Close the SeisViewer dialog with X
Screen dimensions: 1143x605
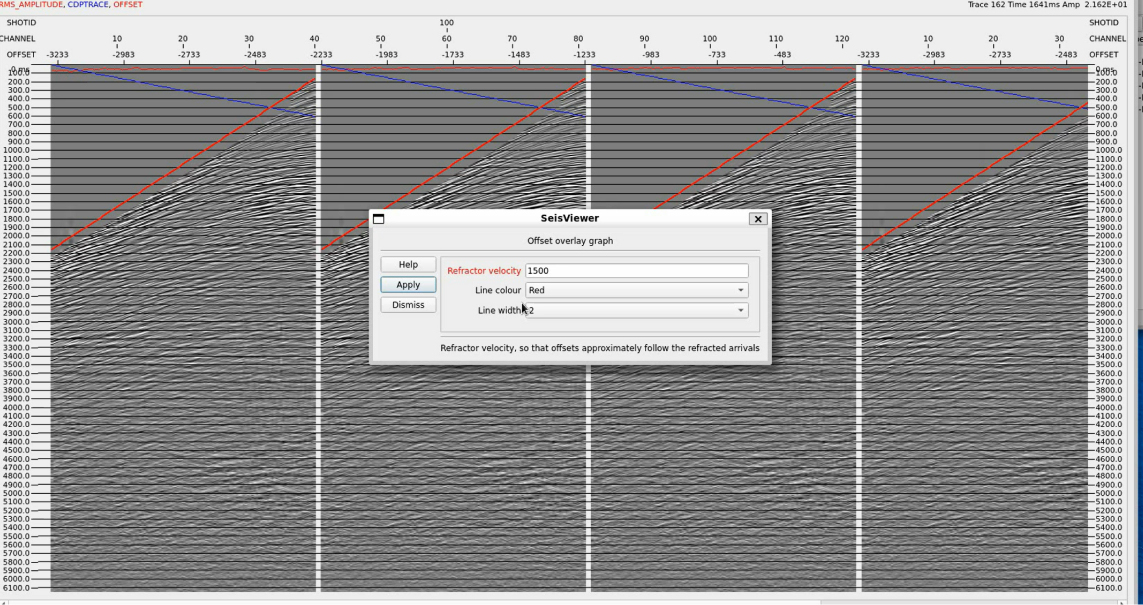[758, 219]
